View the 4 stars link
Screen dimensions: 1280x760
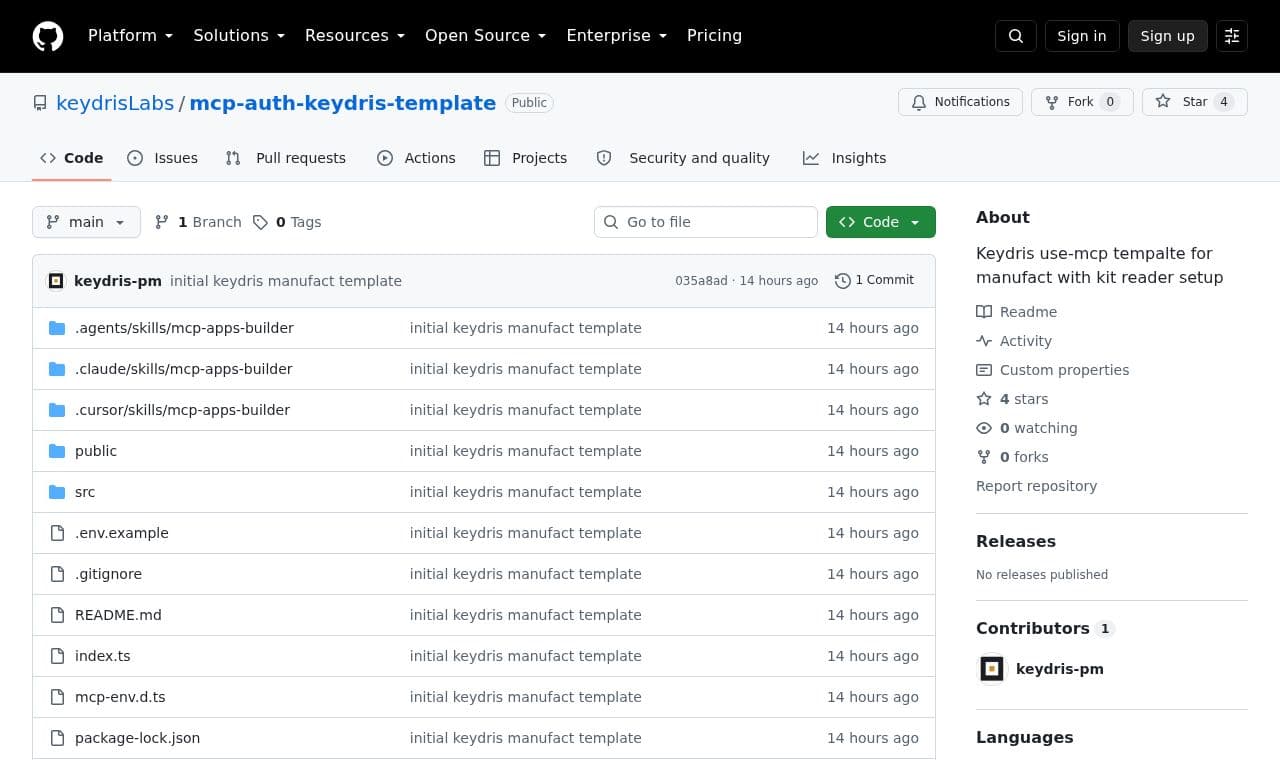(1012, 399)
